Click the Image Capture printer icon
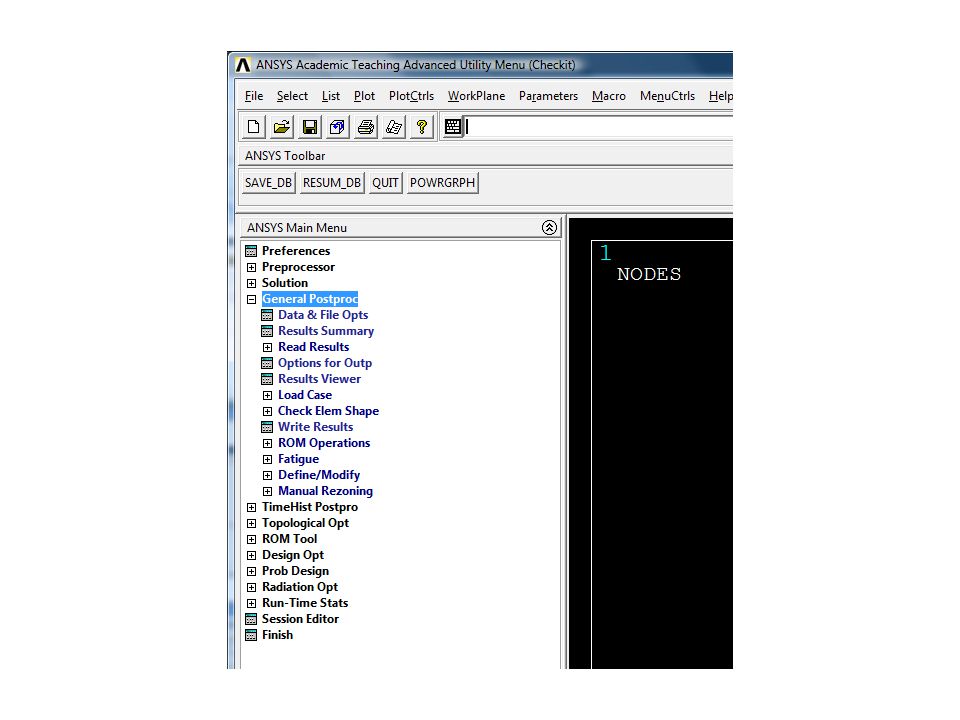 pyautogui.click(x=366, y=127)
